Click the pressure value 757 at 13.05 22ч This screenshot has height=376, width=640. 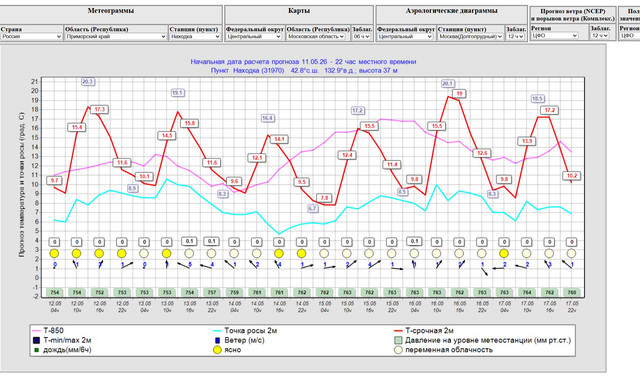click(x=211, y=292)
